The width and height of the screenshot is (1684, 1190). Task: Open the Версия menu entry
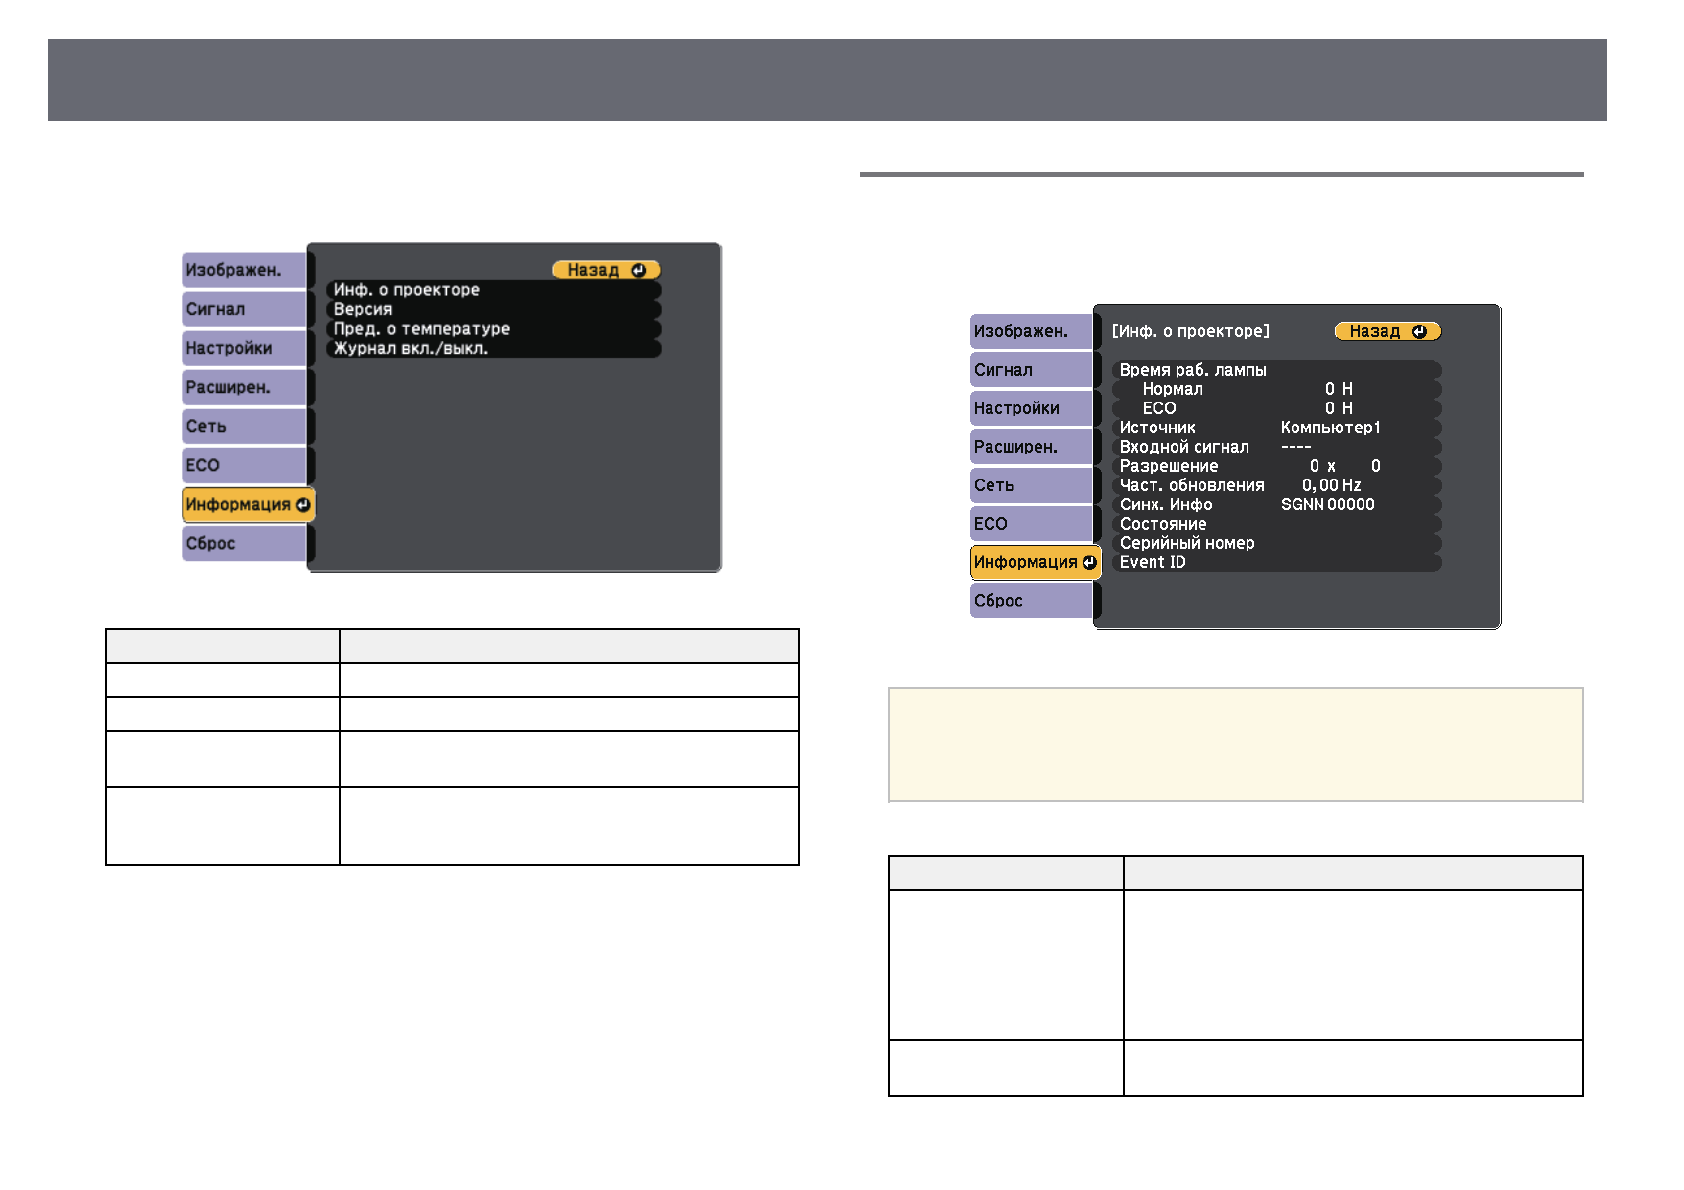coord(493,309)
